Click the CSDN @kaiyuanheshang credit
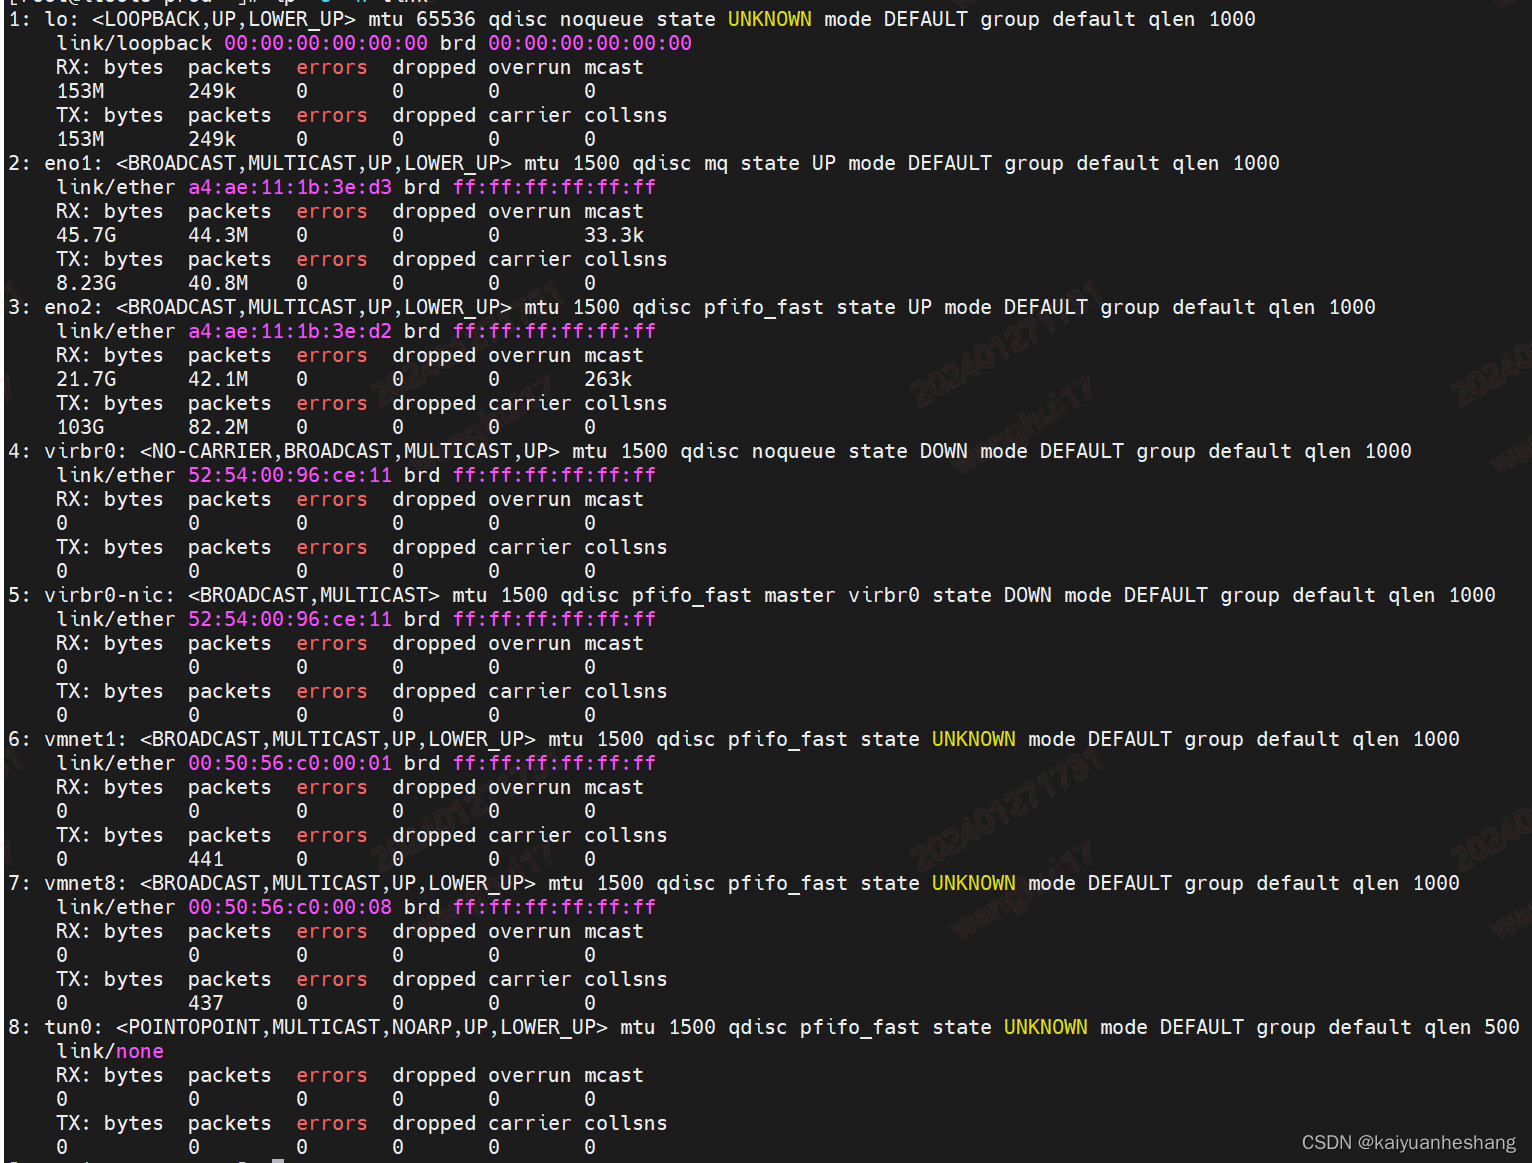 [x=1409, y=1142]
